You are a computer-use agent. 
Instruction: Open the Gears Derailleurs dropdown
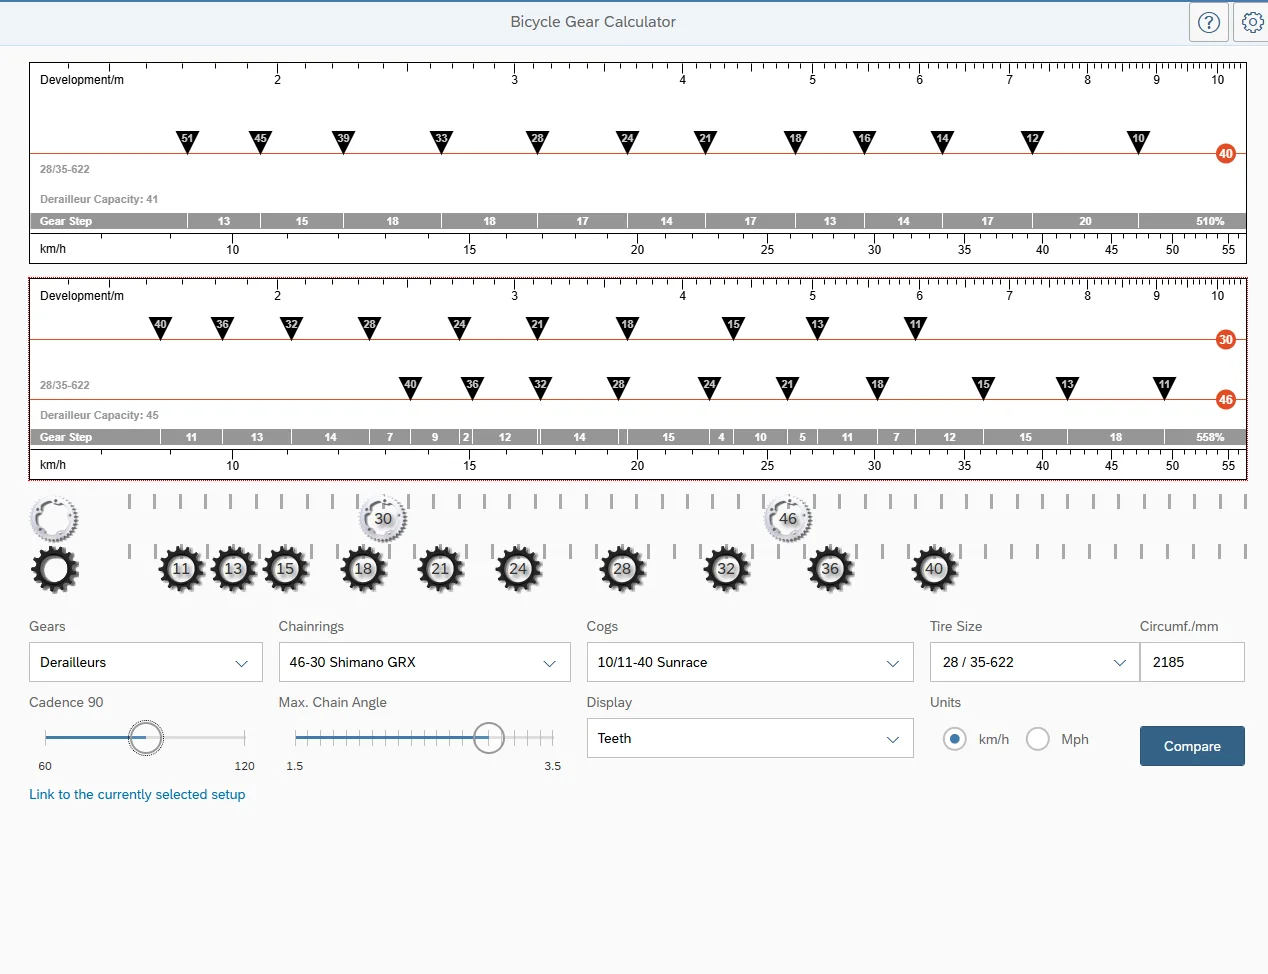tap(146, 662)
